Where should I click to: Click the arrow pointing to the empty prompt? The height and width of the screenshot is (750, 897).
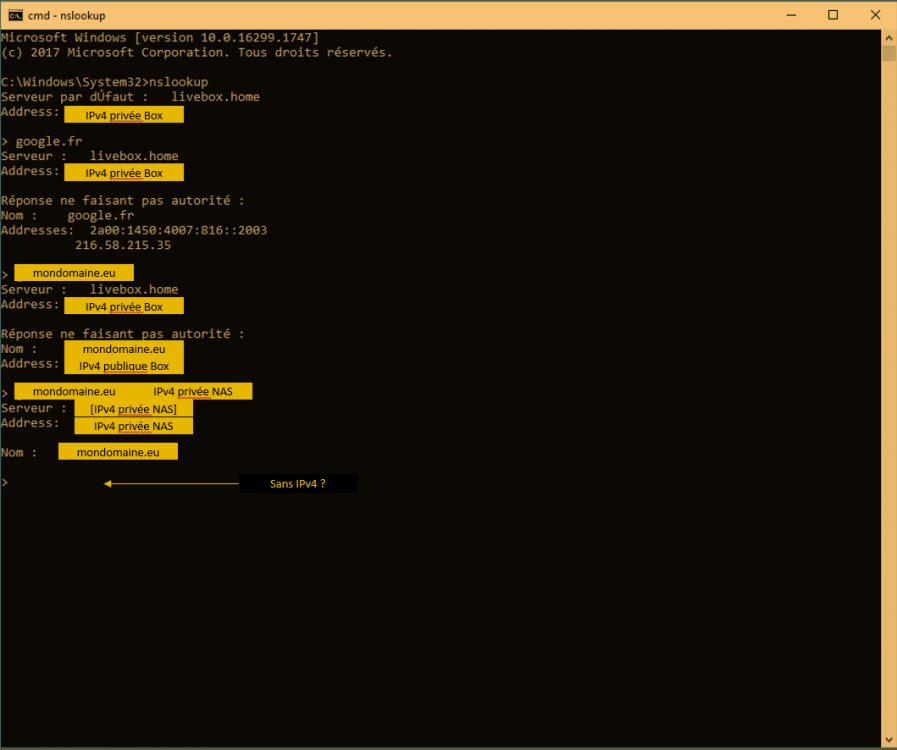pyautogui.click(x=170, y=484)
